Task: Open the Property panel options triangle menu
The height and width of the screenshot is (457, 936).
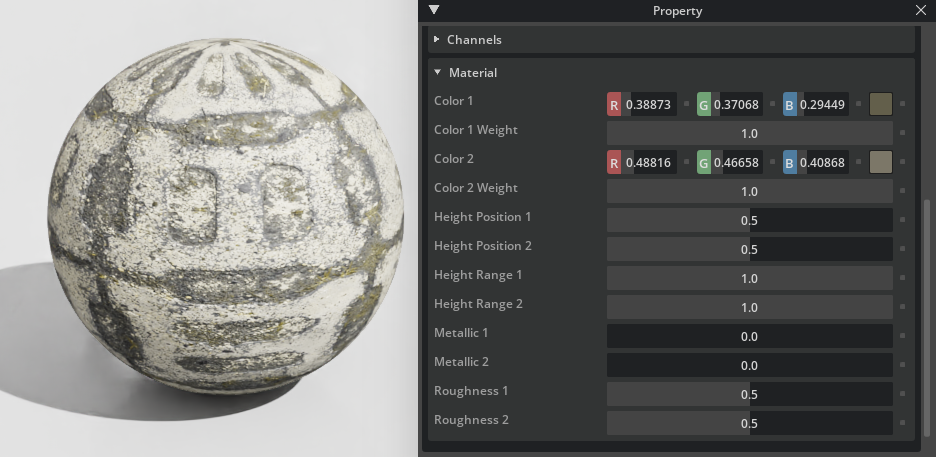Action: click(x=434, y=10)
